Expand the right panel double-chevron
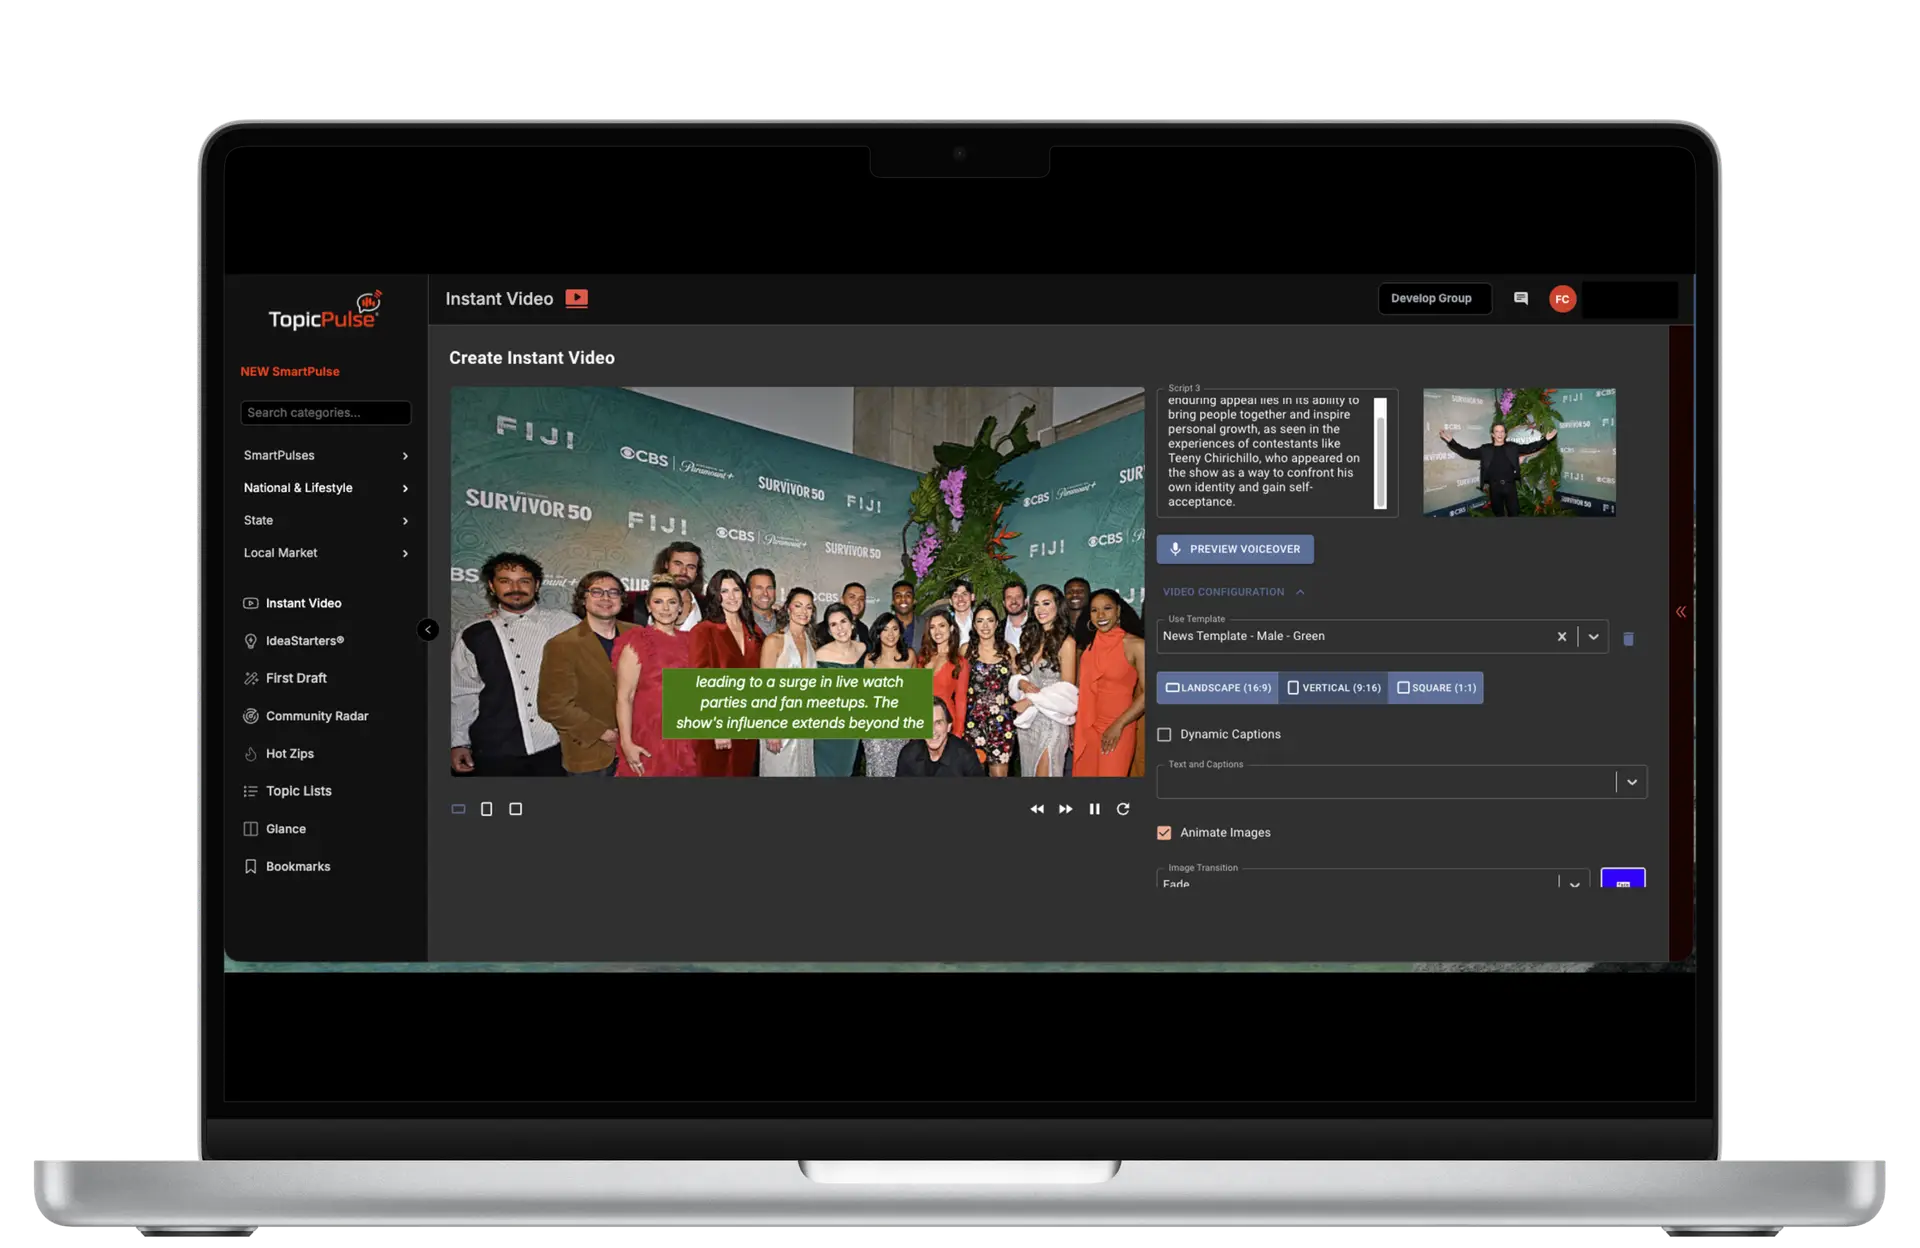This screenshot has width=1920, height=1248. (1681, 612)
